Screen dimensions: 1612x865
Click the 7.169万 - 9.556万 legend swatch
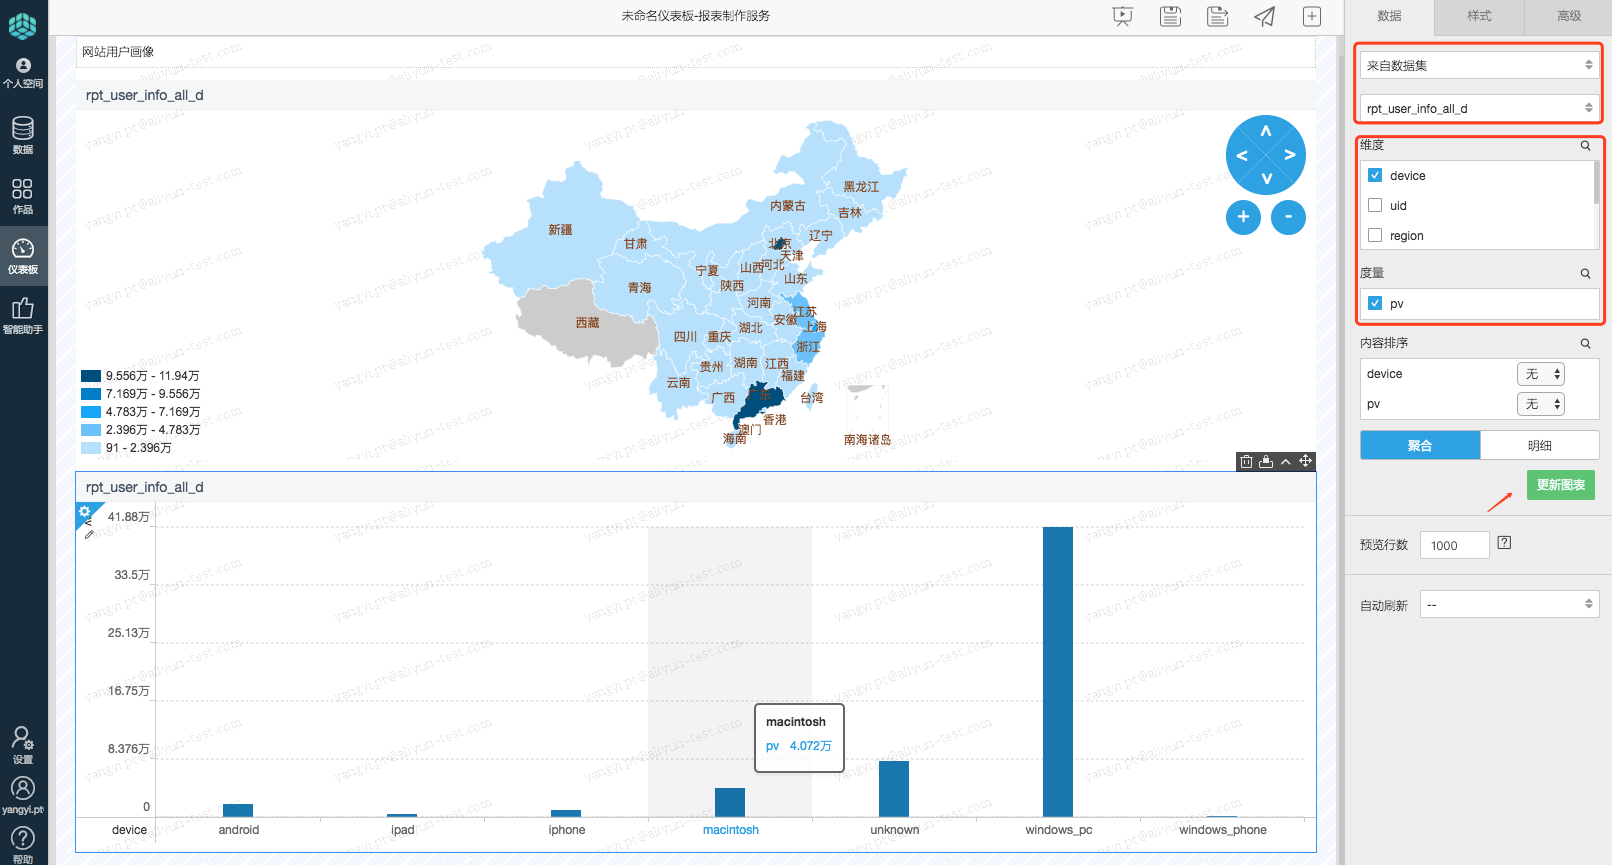click(x=91, y=394)
